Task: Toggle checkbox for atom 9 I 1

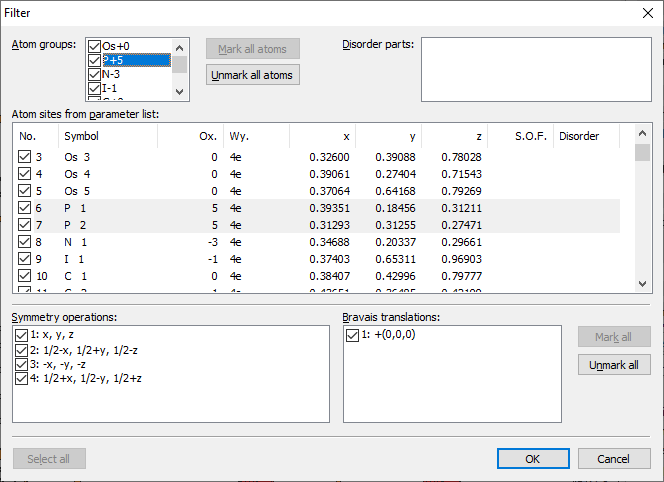Action: [x=25, y=259]
